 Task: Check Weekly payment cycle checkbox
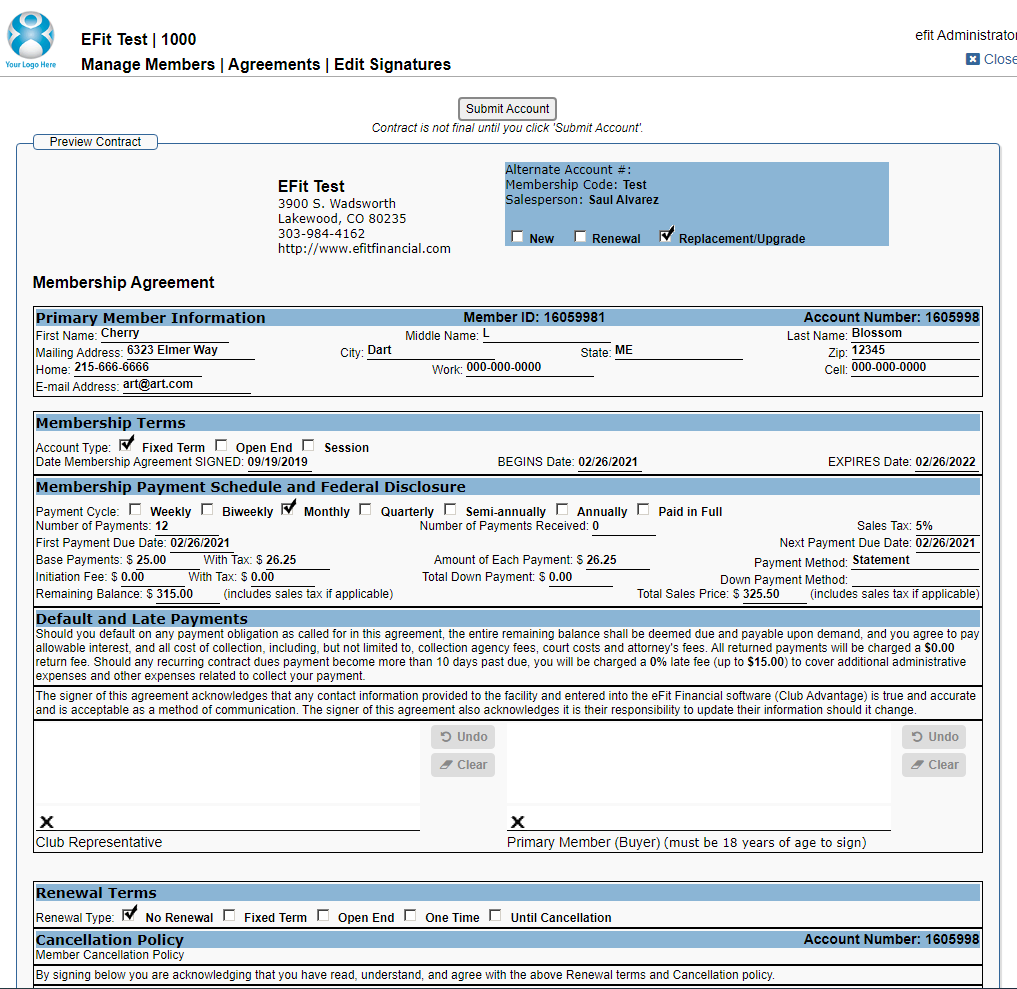coord(135,510)
